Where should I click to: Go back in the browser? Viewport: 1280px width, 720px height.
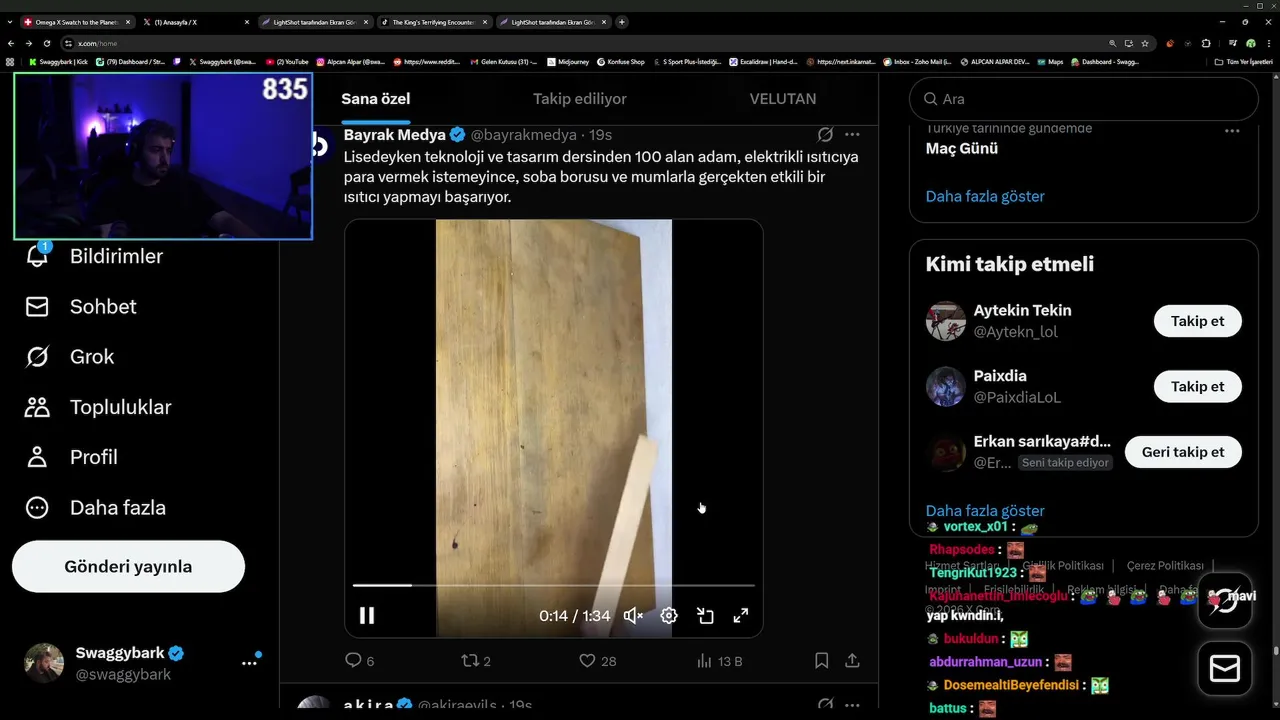[x=11, y=43]
